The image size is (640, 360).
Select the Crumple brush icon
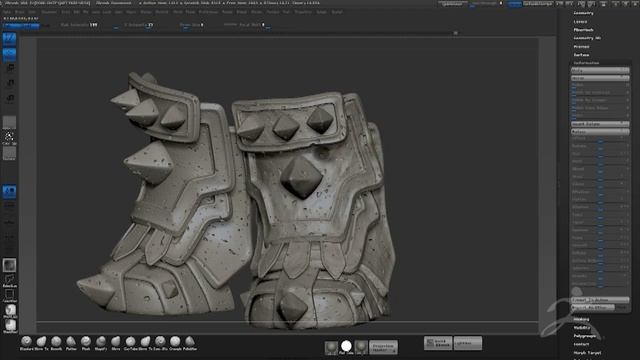(175, 341)
